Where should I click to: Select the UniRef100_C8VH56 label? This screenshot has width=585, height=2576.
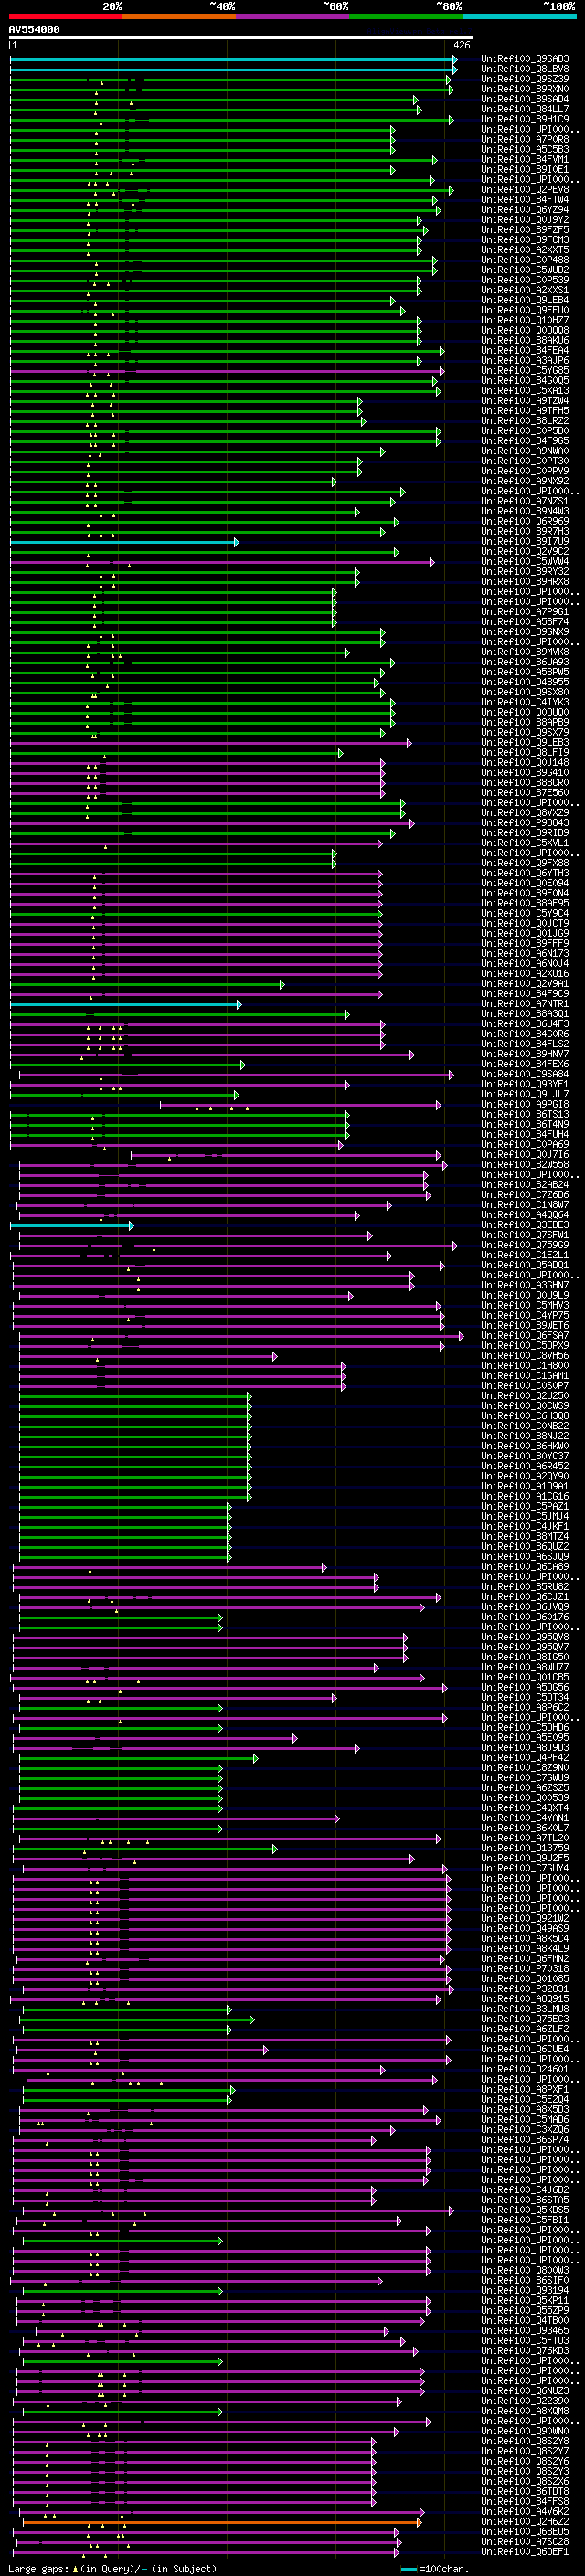click(525, 1355)
